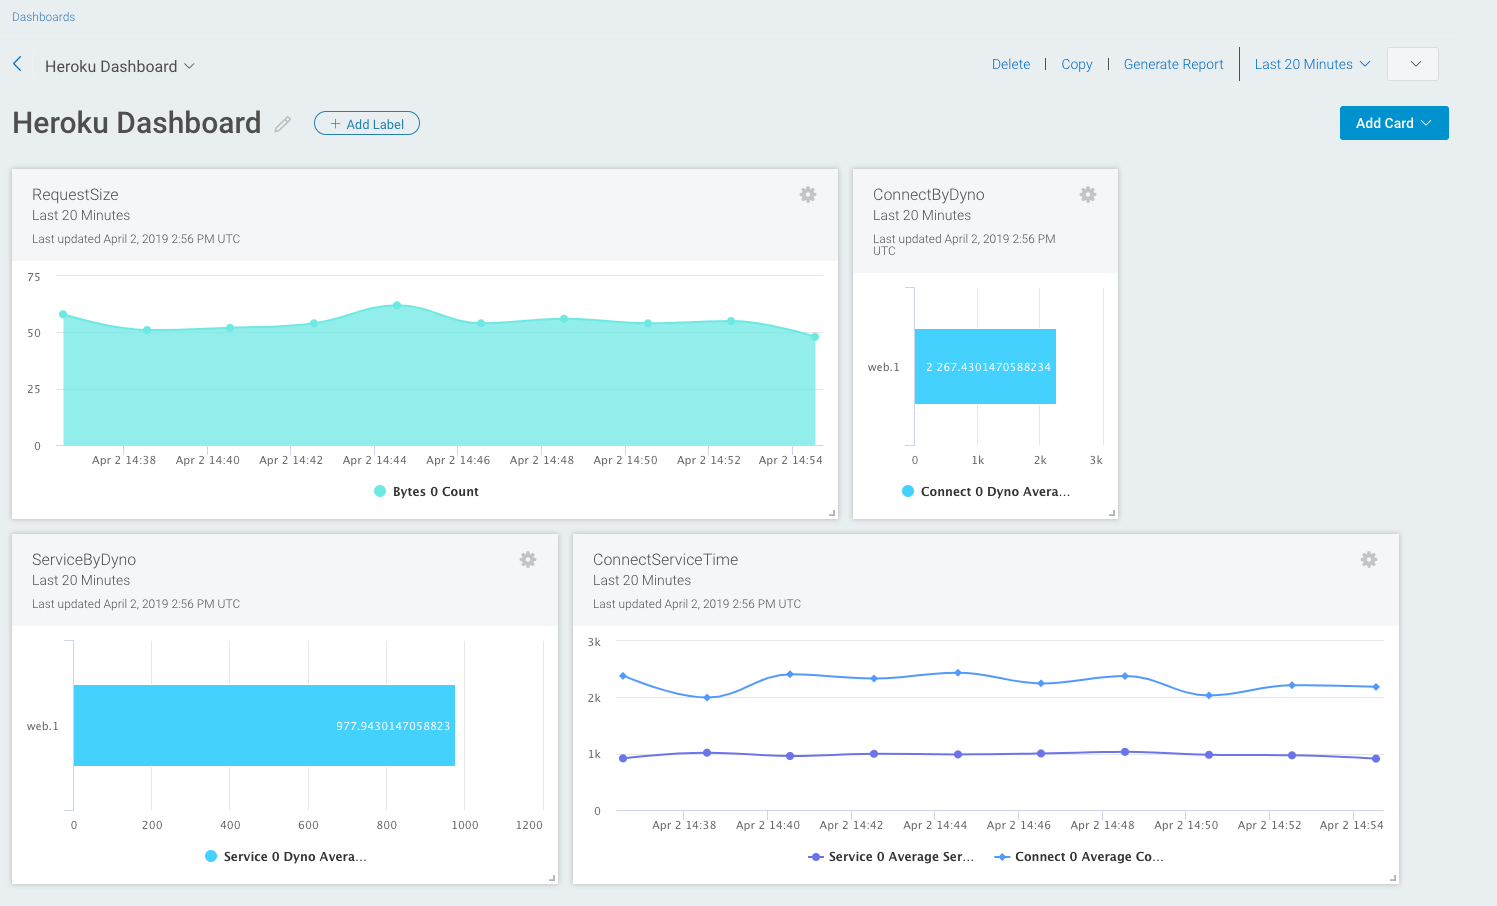
Task: Toggle the Connect 0 Dyno Avera... legend item
Action: click(986, 491)
